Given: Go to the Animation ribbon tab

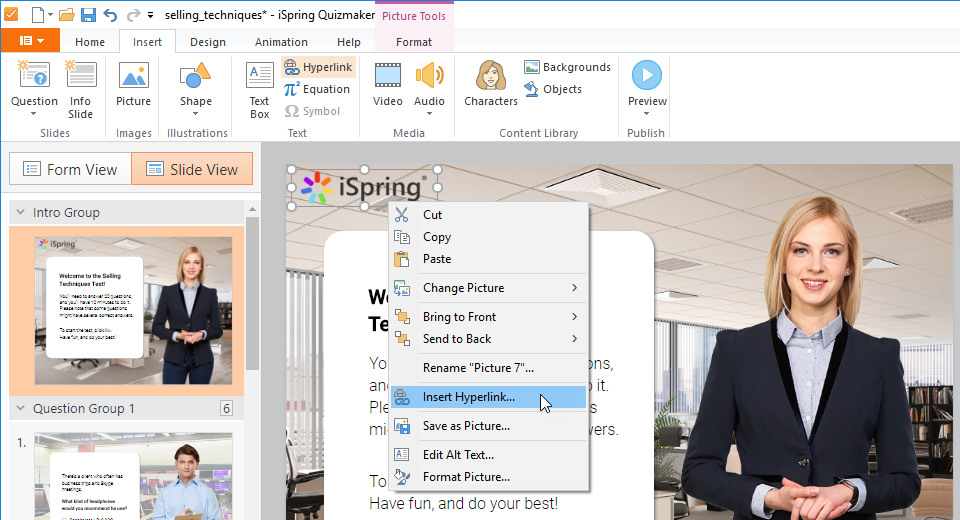Looking at the screenshot, I should (x=281, y=42).
